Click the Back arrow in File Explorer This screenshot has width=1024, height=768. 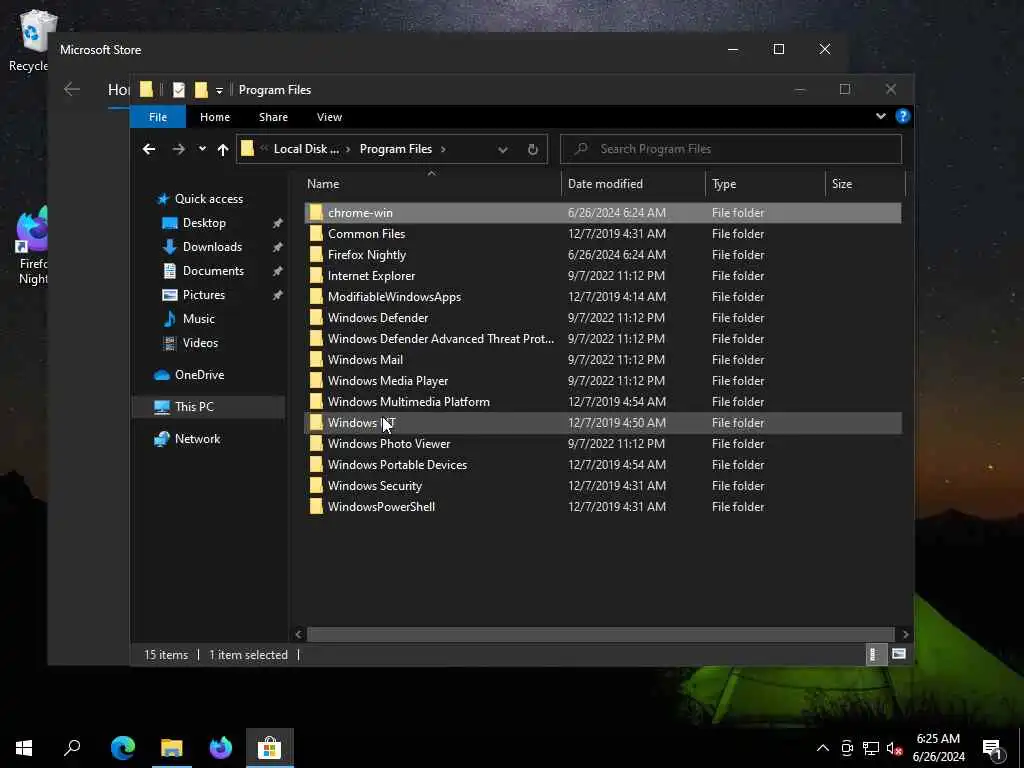pyautogui.click(x=149, y=149)
